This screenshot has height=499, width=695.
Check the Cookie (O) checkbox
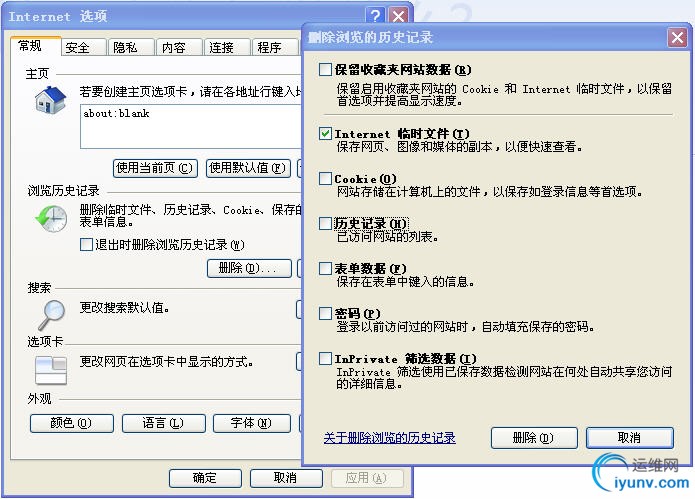click(325, 179)
